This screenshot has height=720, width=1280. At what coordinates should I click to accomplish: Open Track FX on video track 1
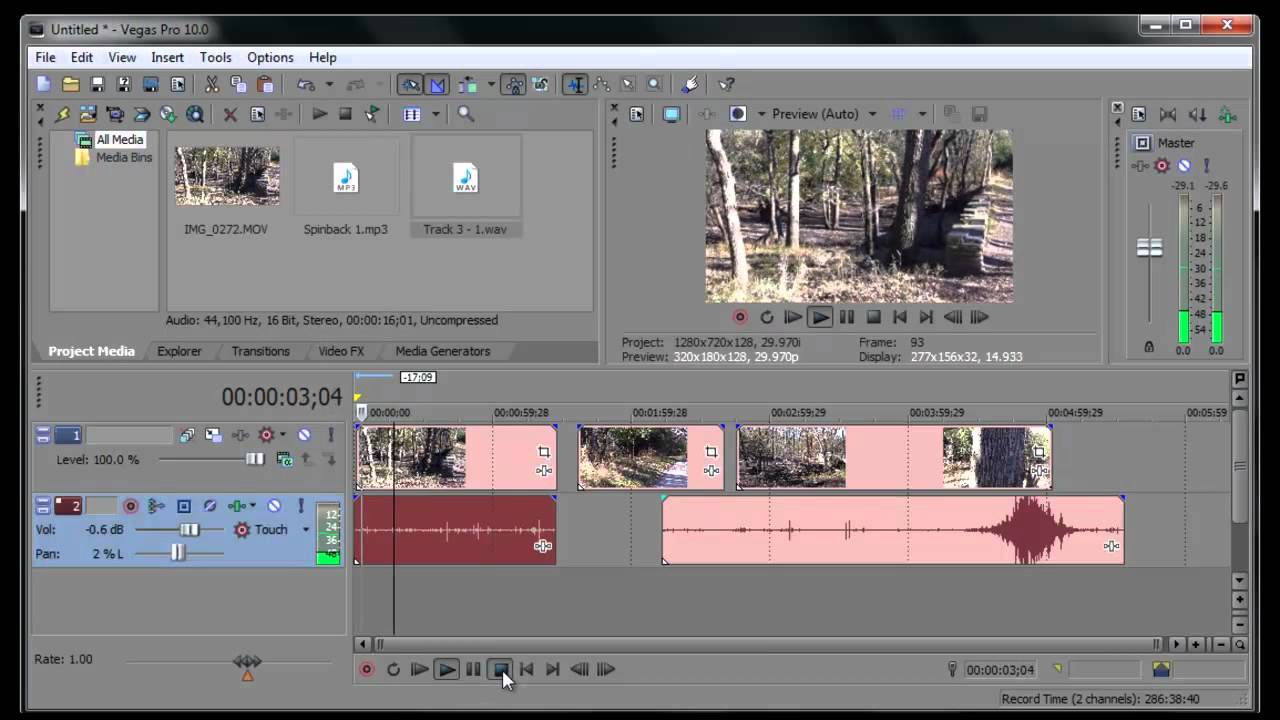(240, 435)
